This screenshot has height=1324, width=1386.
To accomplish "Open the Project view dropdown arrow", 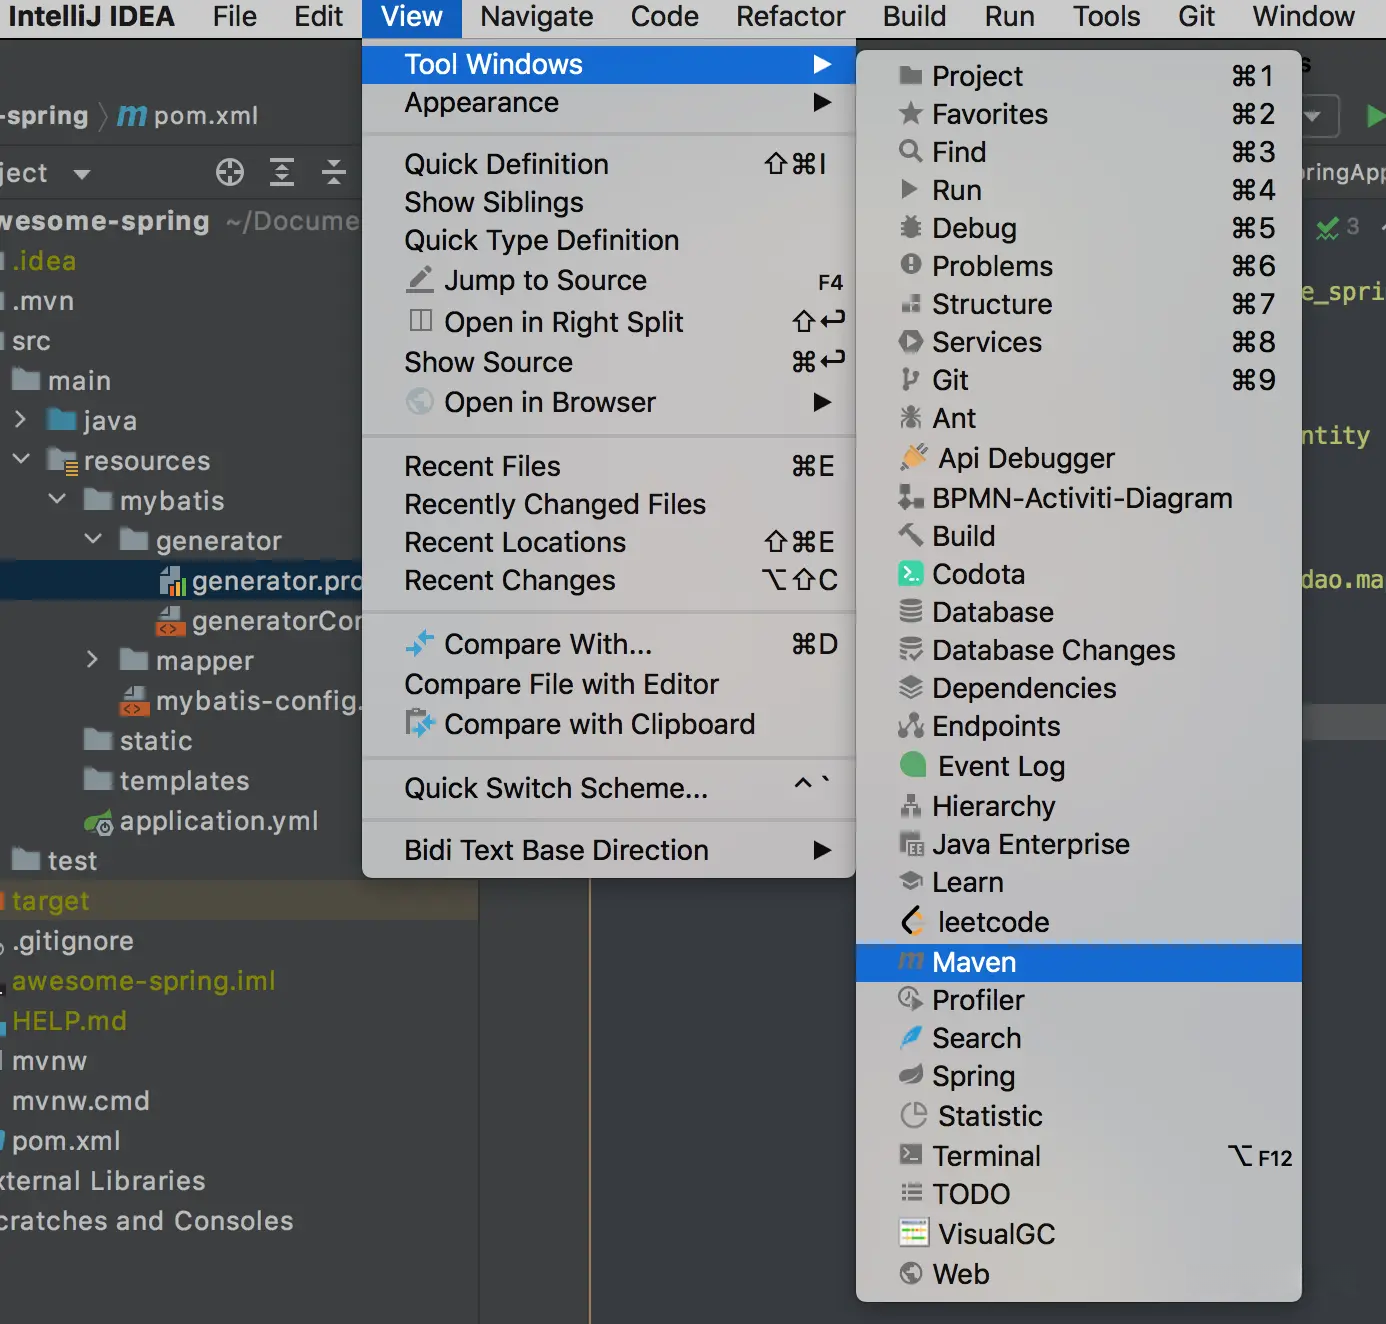I will pos(82,174).
